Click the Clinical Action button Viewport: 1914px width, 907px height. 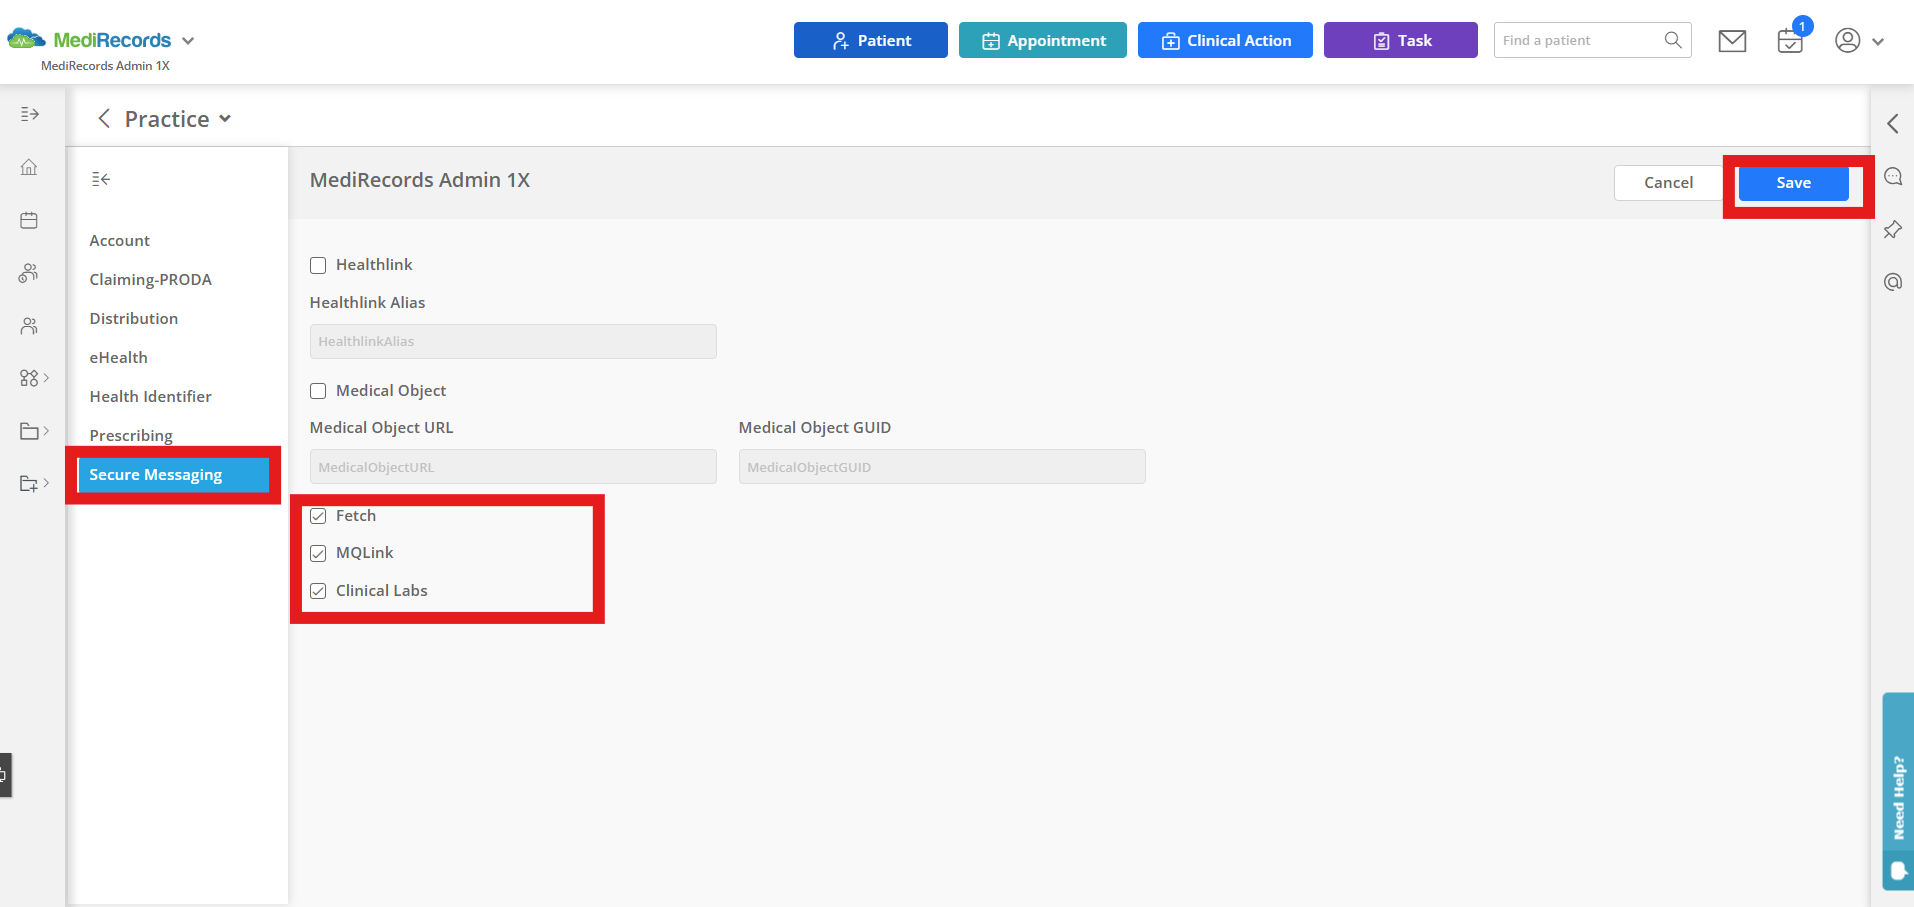click(1225, 40)
